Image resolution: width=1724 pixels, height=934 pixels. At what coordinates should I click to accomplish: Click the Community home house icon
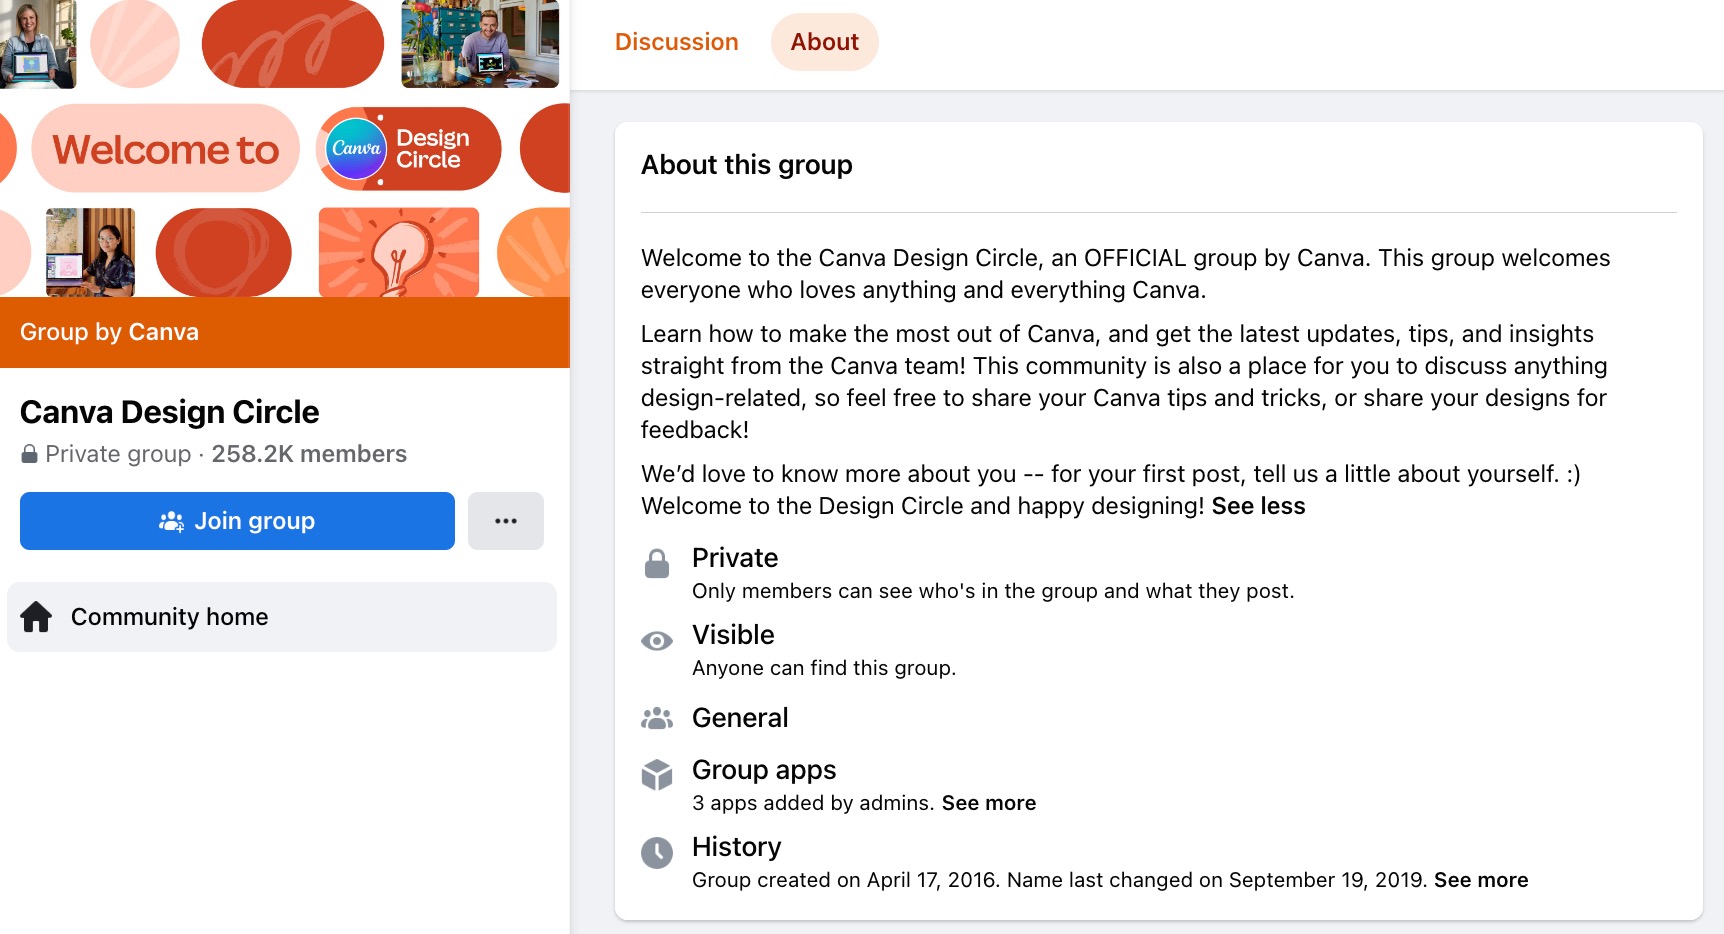(x=37, y=617)
